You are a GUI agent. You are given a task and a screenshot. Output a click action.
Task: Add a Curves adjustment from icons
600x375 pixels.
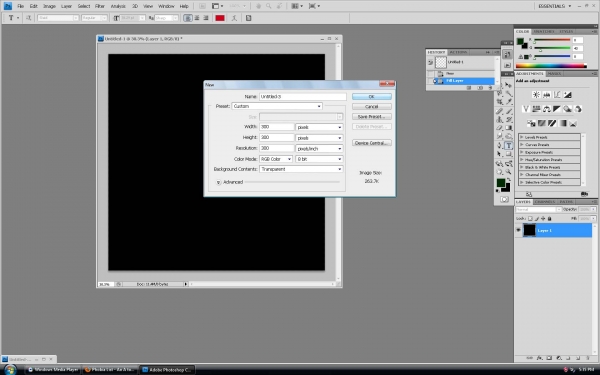pos(557,95)
